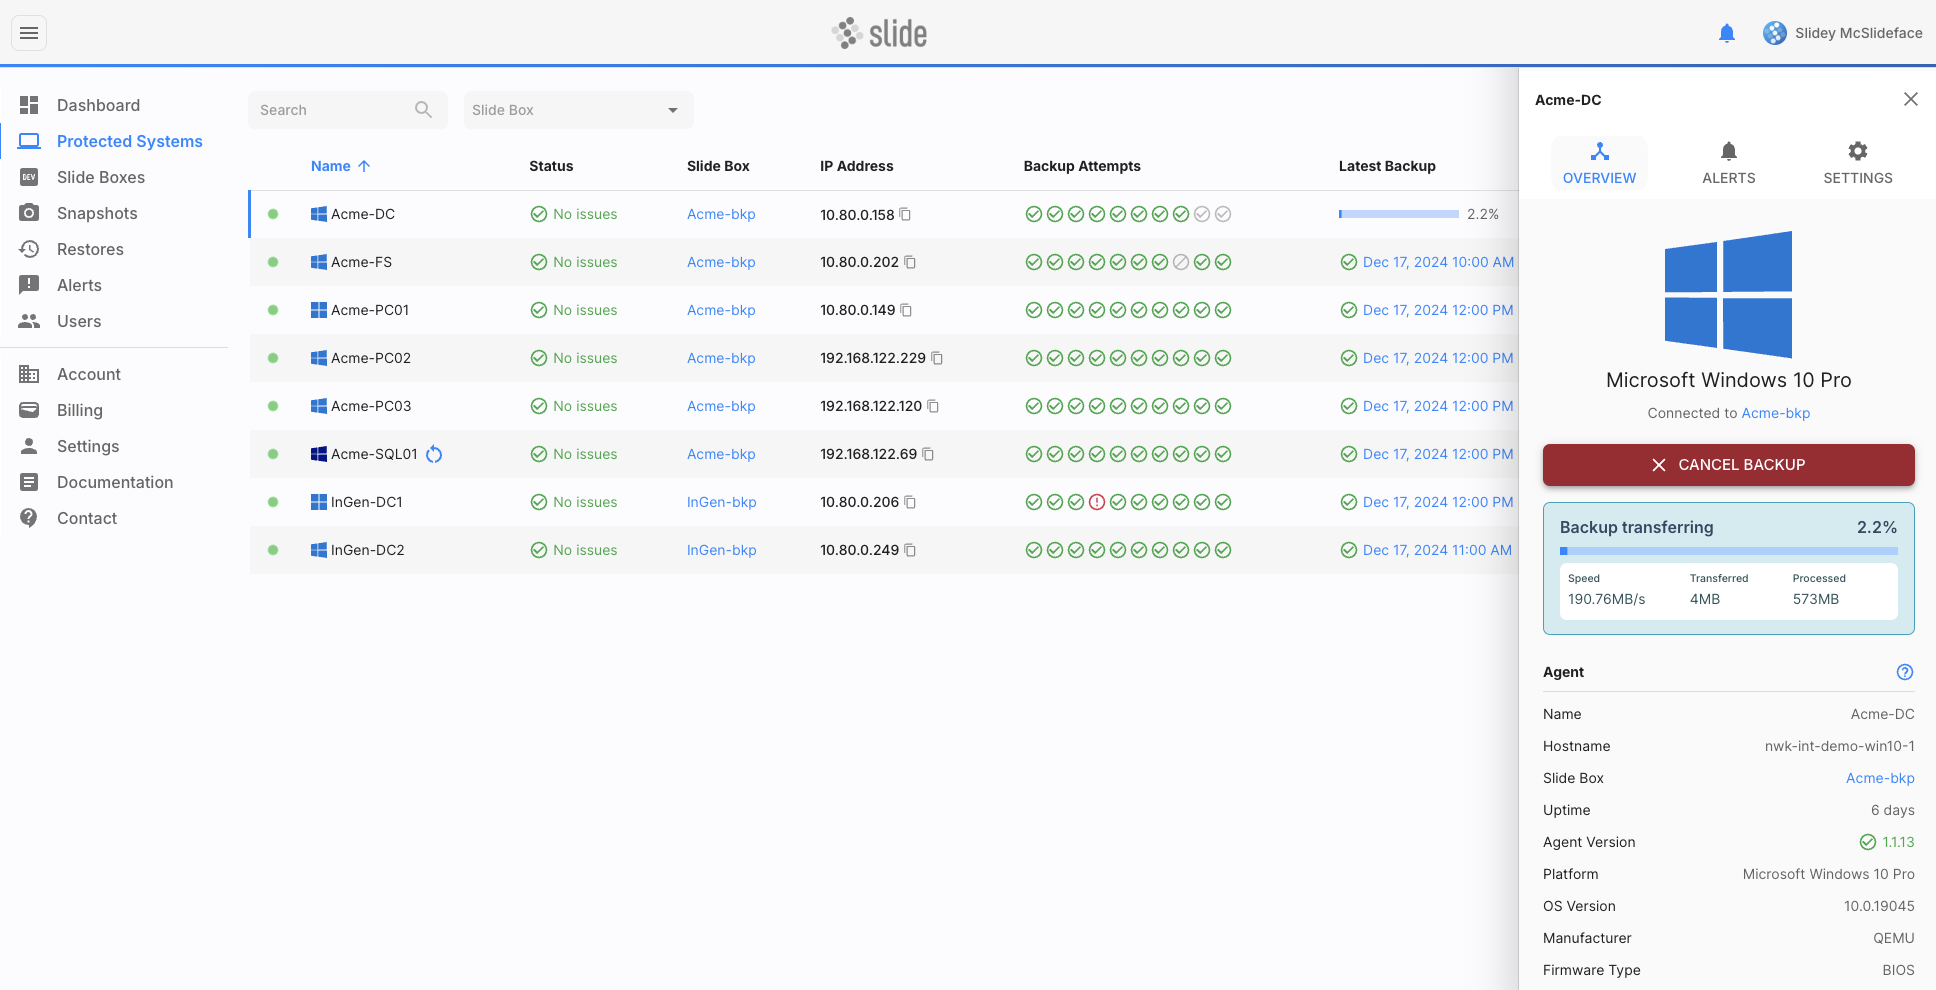The width and height of the screenshot is (1936, 990).
Task: Click the Acme-SQL01 backup-in-progress icon
Action: point(434,454)
